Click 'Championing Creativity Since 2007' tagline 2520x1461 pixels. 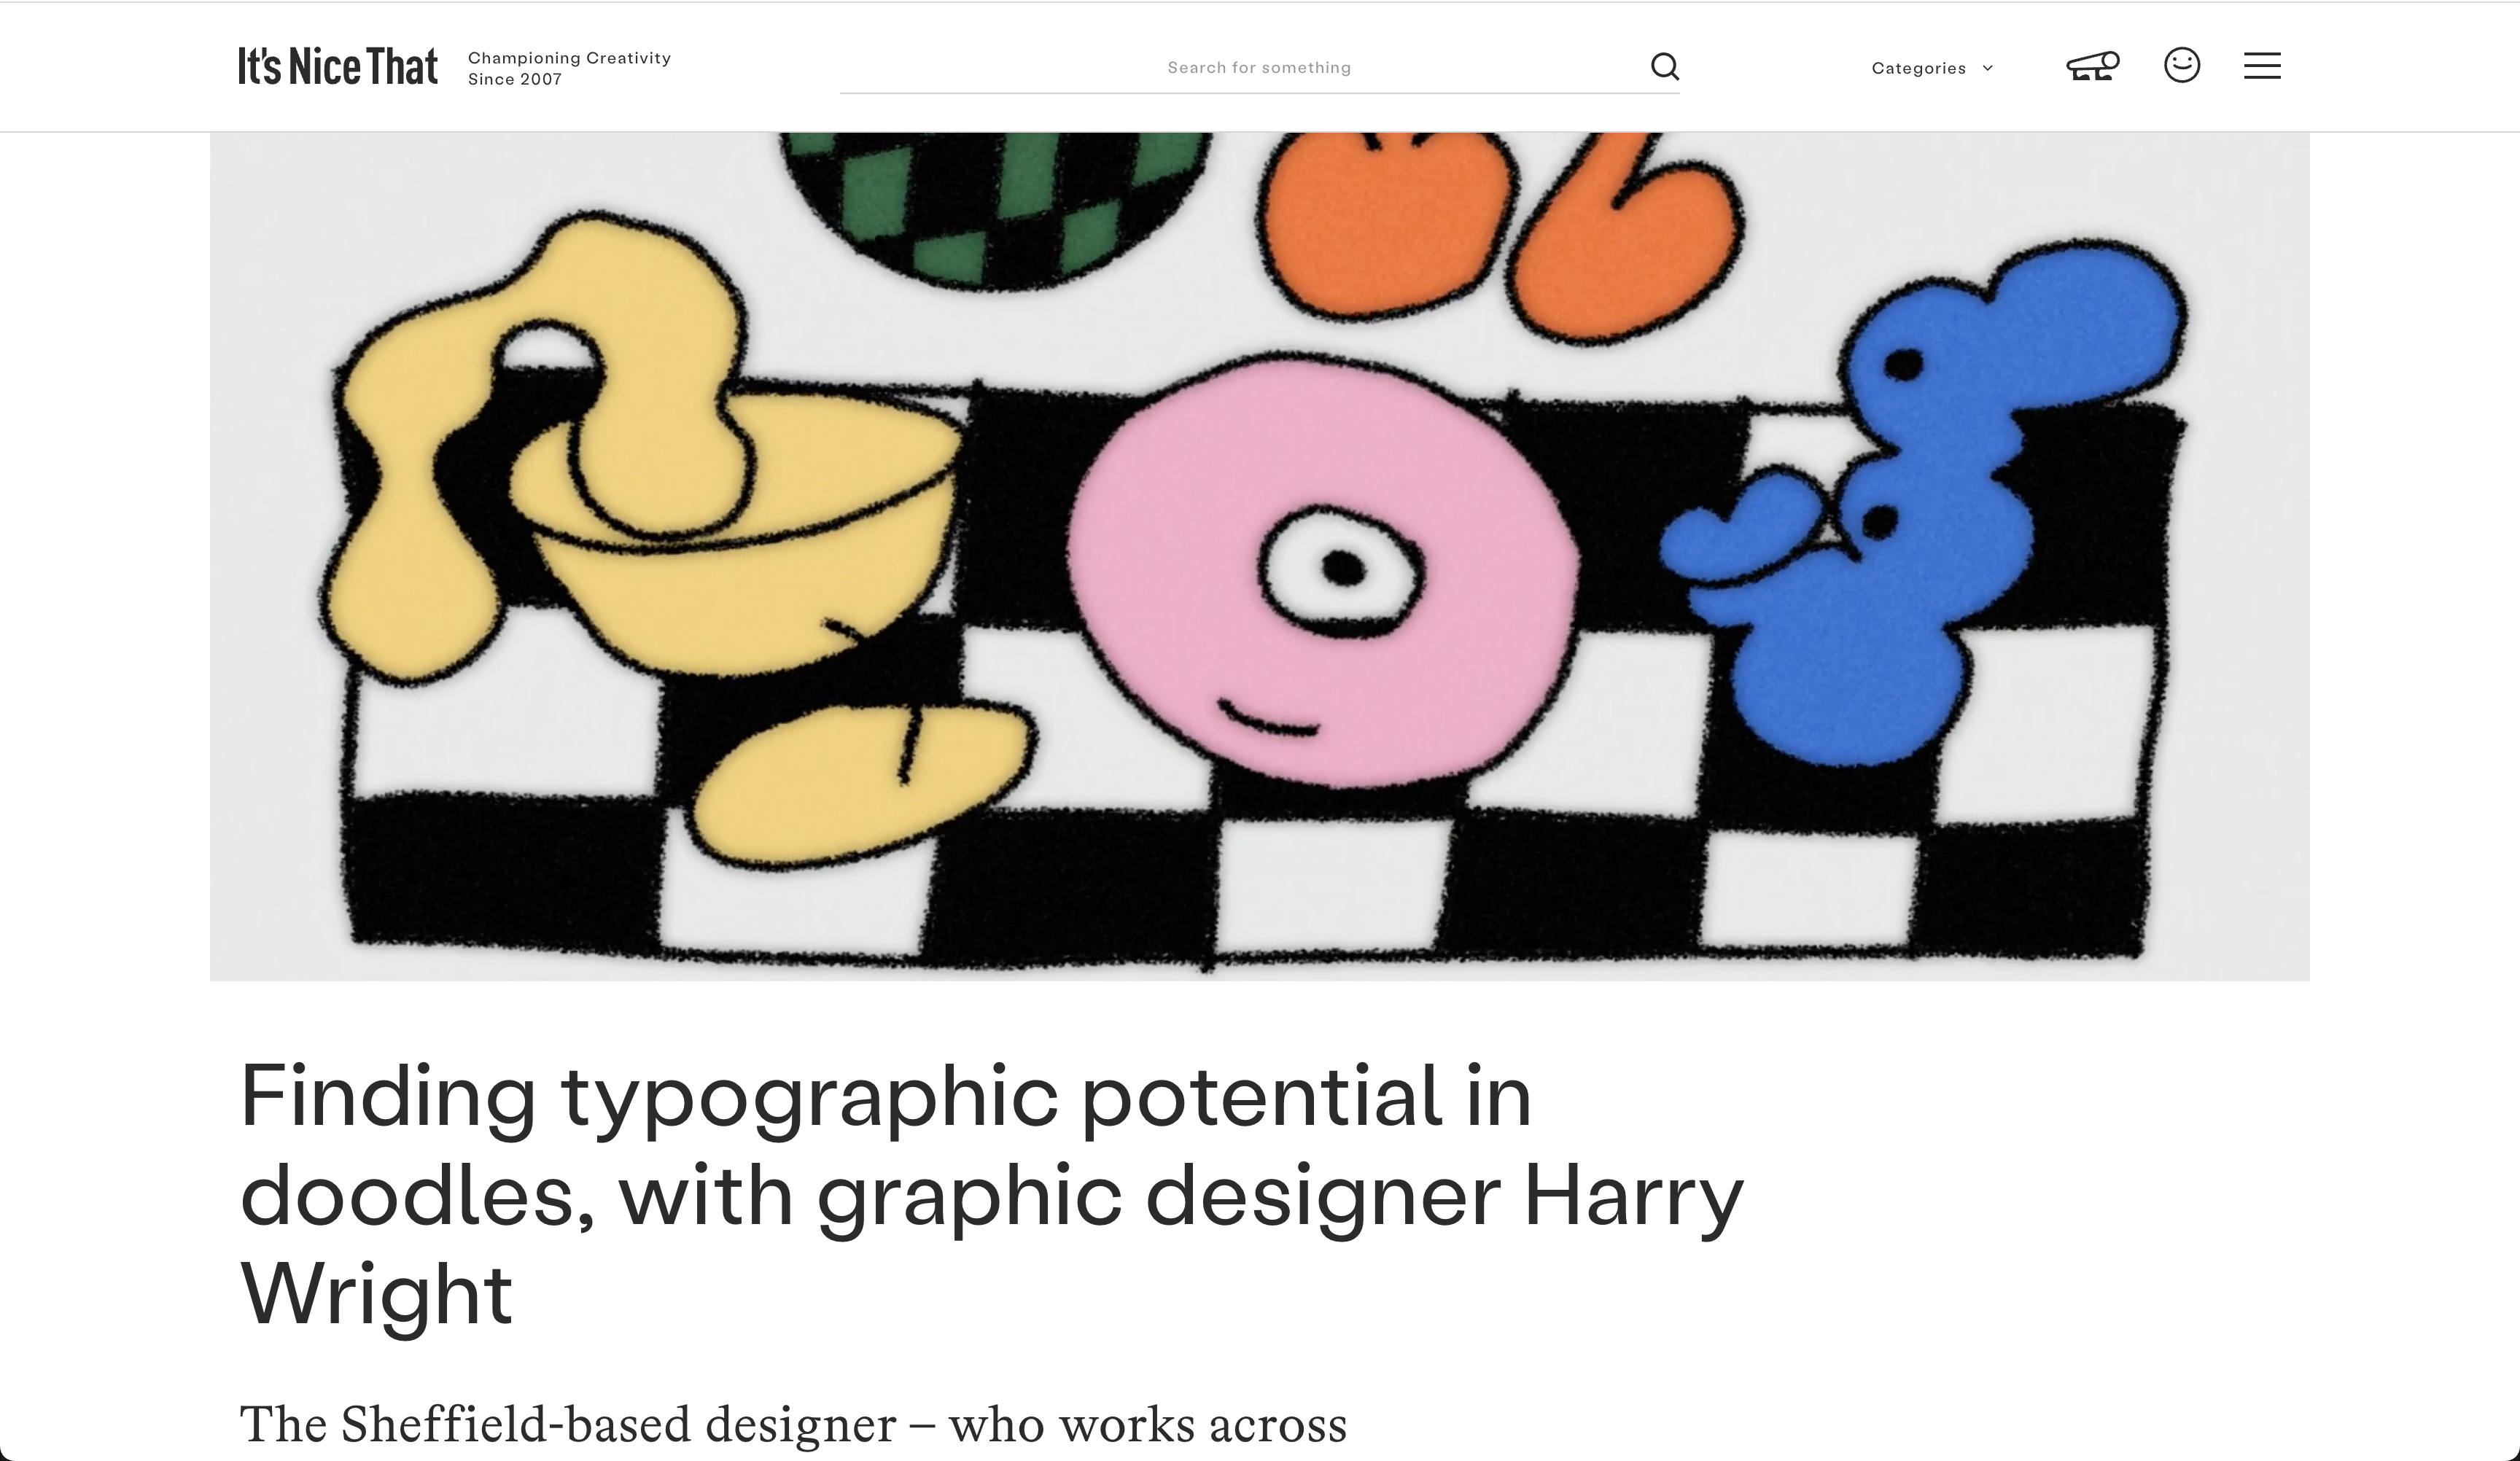coord(569,68)
